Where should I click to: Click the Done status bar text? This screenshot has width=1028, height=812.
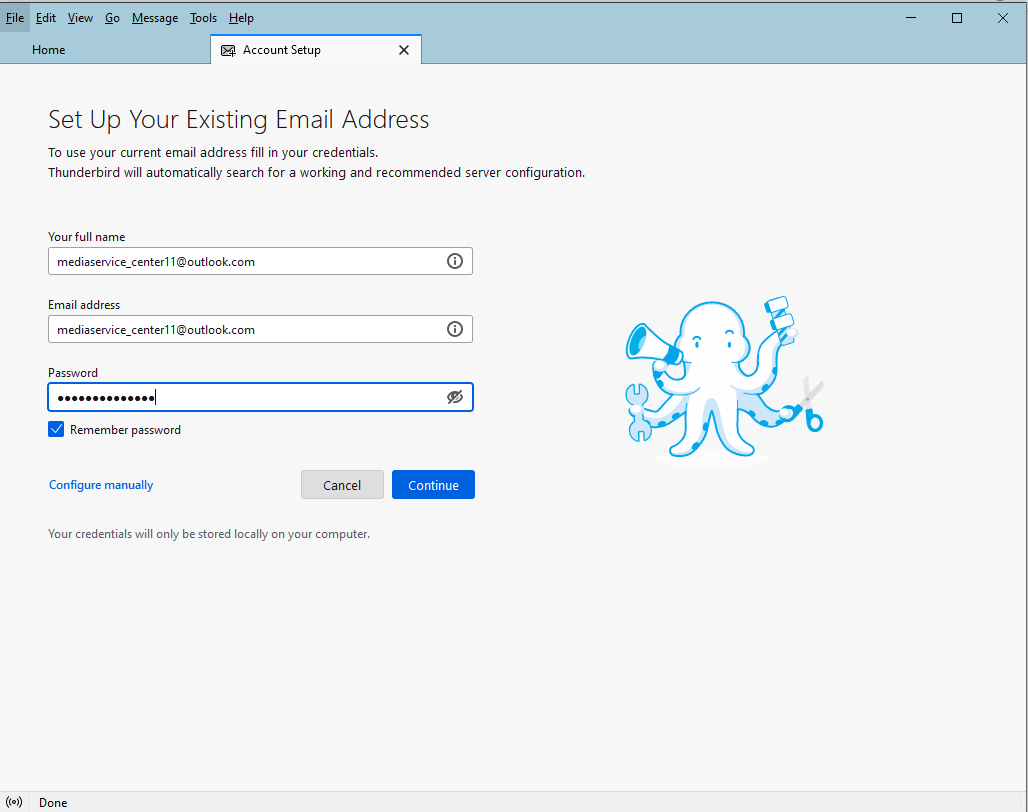click(x=52, y=802)
